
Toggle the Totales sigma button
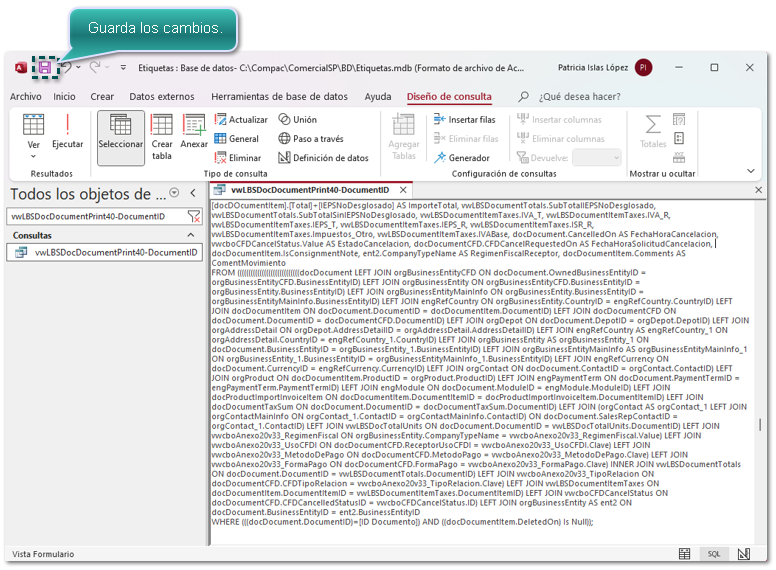(653, 131)
